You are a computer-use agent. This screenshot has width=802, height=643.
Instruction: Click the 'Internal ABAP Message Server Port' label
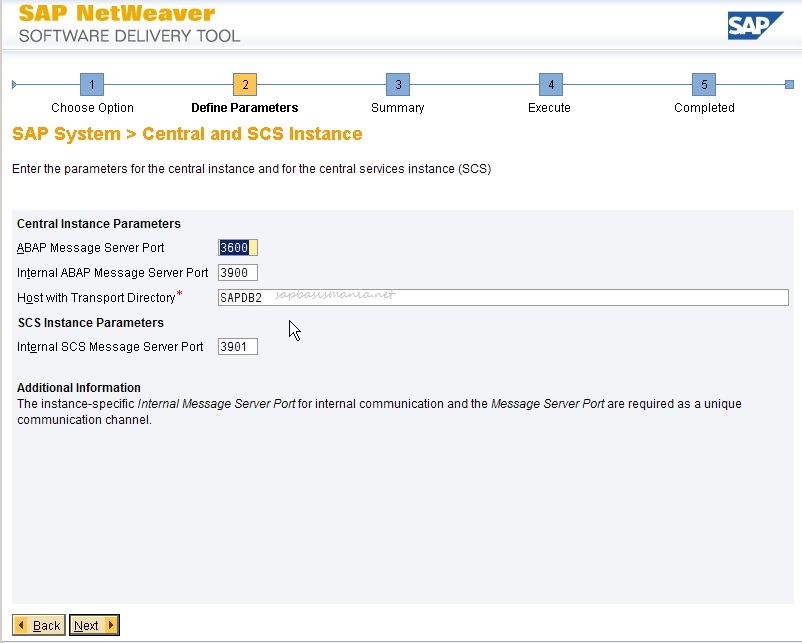click(x=113, y=273)
